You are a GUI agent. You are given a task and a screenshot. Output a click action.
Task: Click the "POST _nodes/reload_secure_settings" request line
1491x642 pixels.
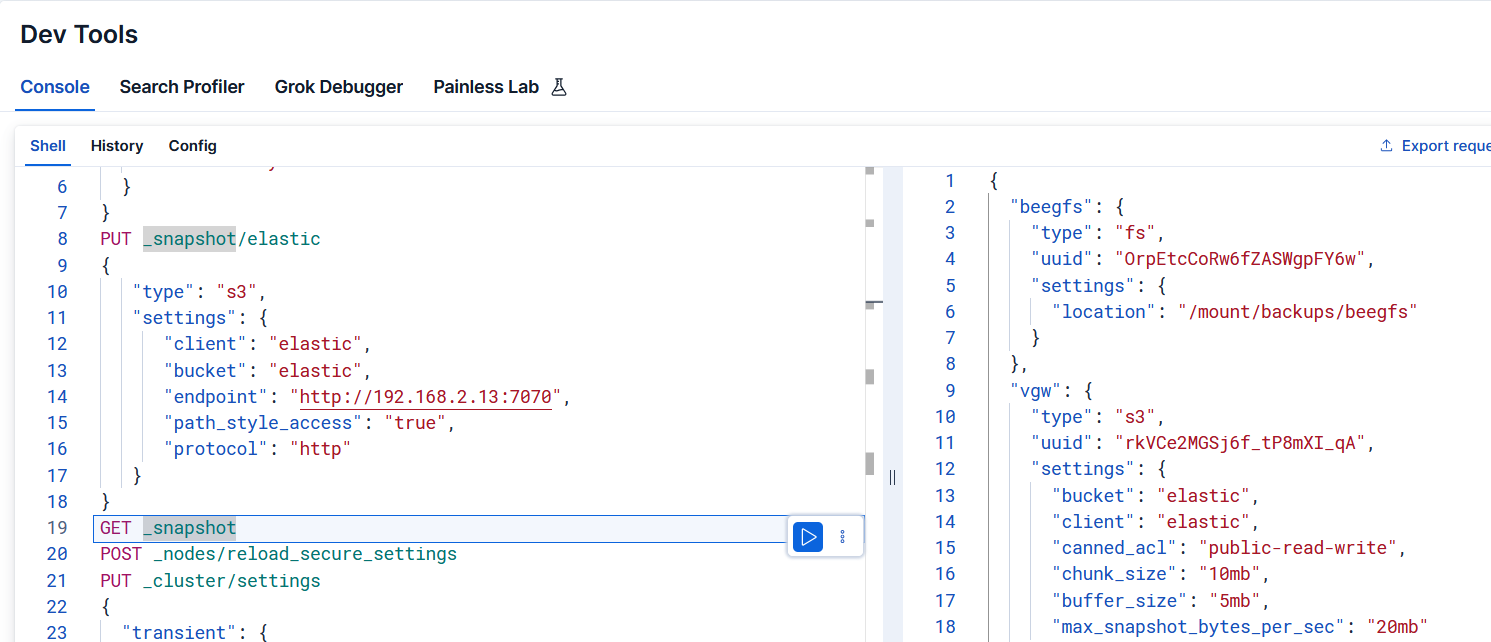pos(278,554)
